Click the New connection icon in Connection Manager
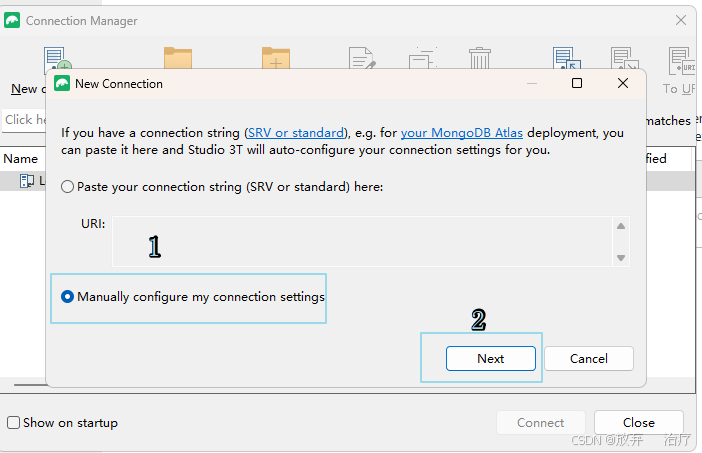The height and width of the screenshot is (453, 702). point(57,58)
